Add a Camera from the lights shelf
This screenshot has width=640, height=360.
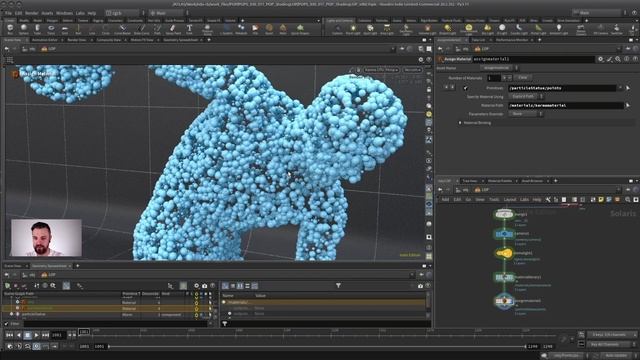pos(337,29)
